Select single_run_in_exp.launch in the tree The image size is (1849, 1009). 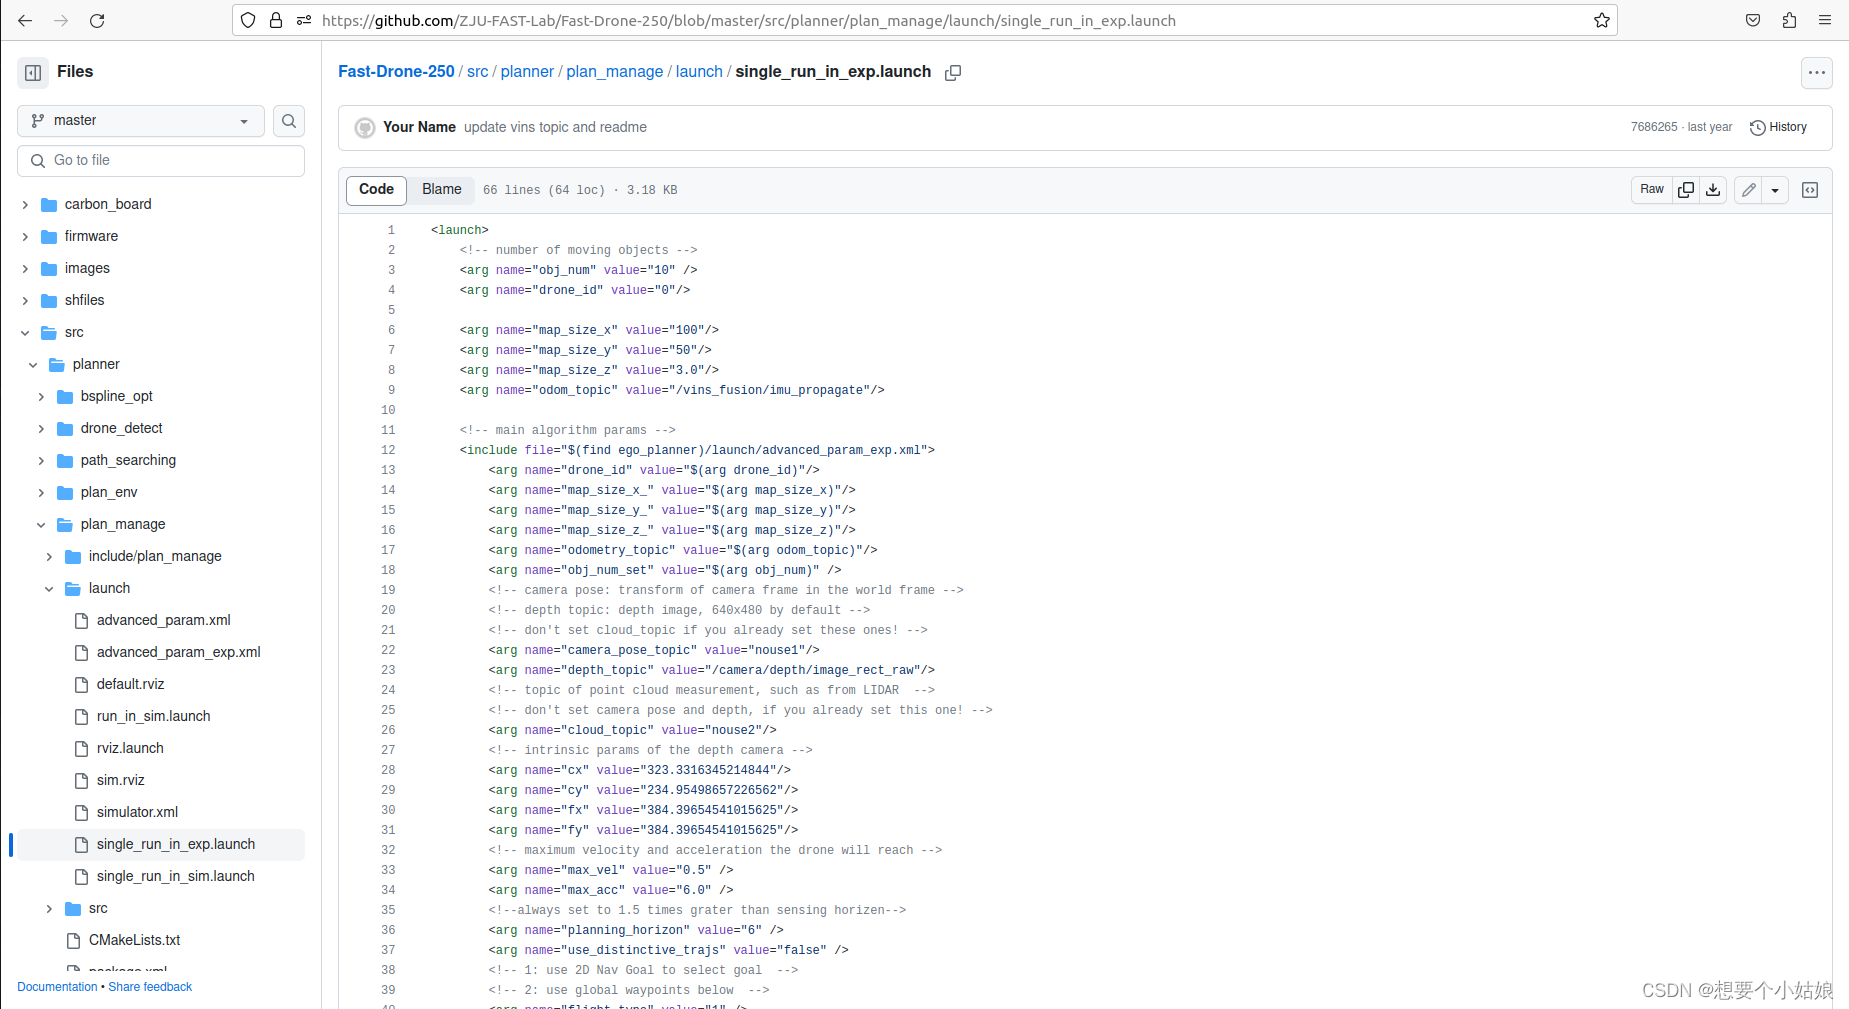[x=161, y=844]
